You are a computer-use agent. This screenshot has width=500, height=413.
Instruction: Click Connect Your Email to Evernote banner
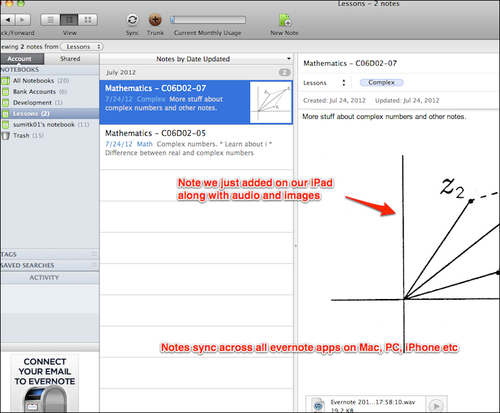45,383
